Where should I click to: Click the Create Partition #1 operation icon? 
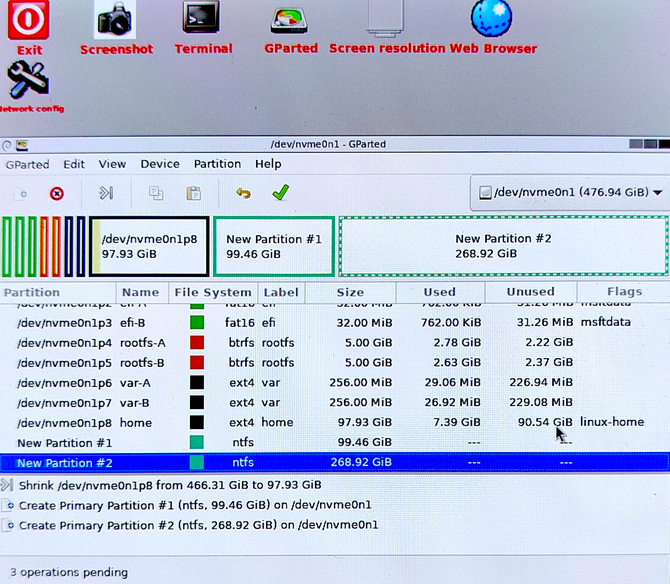coord(9,505)
